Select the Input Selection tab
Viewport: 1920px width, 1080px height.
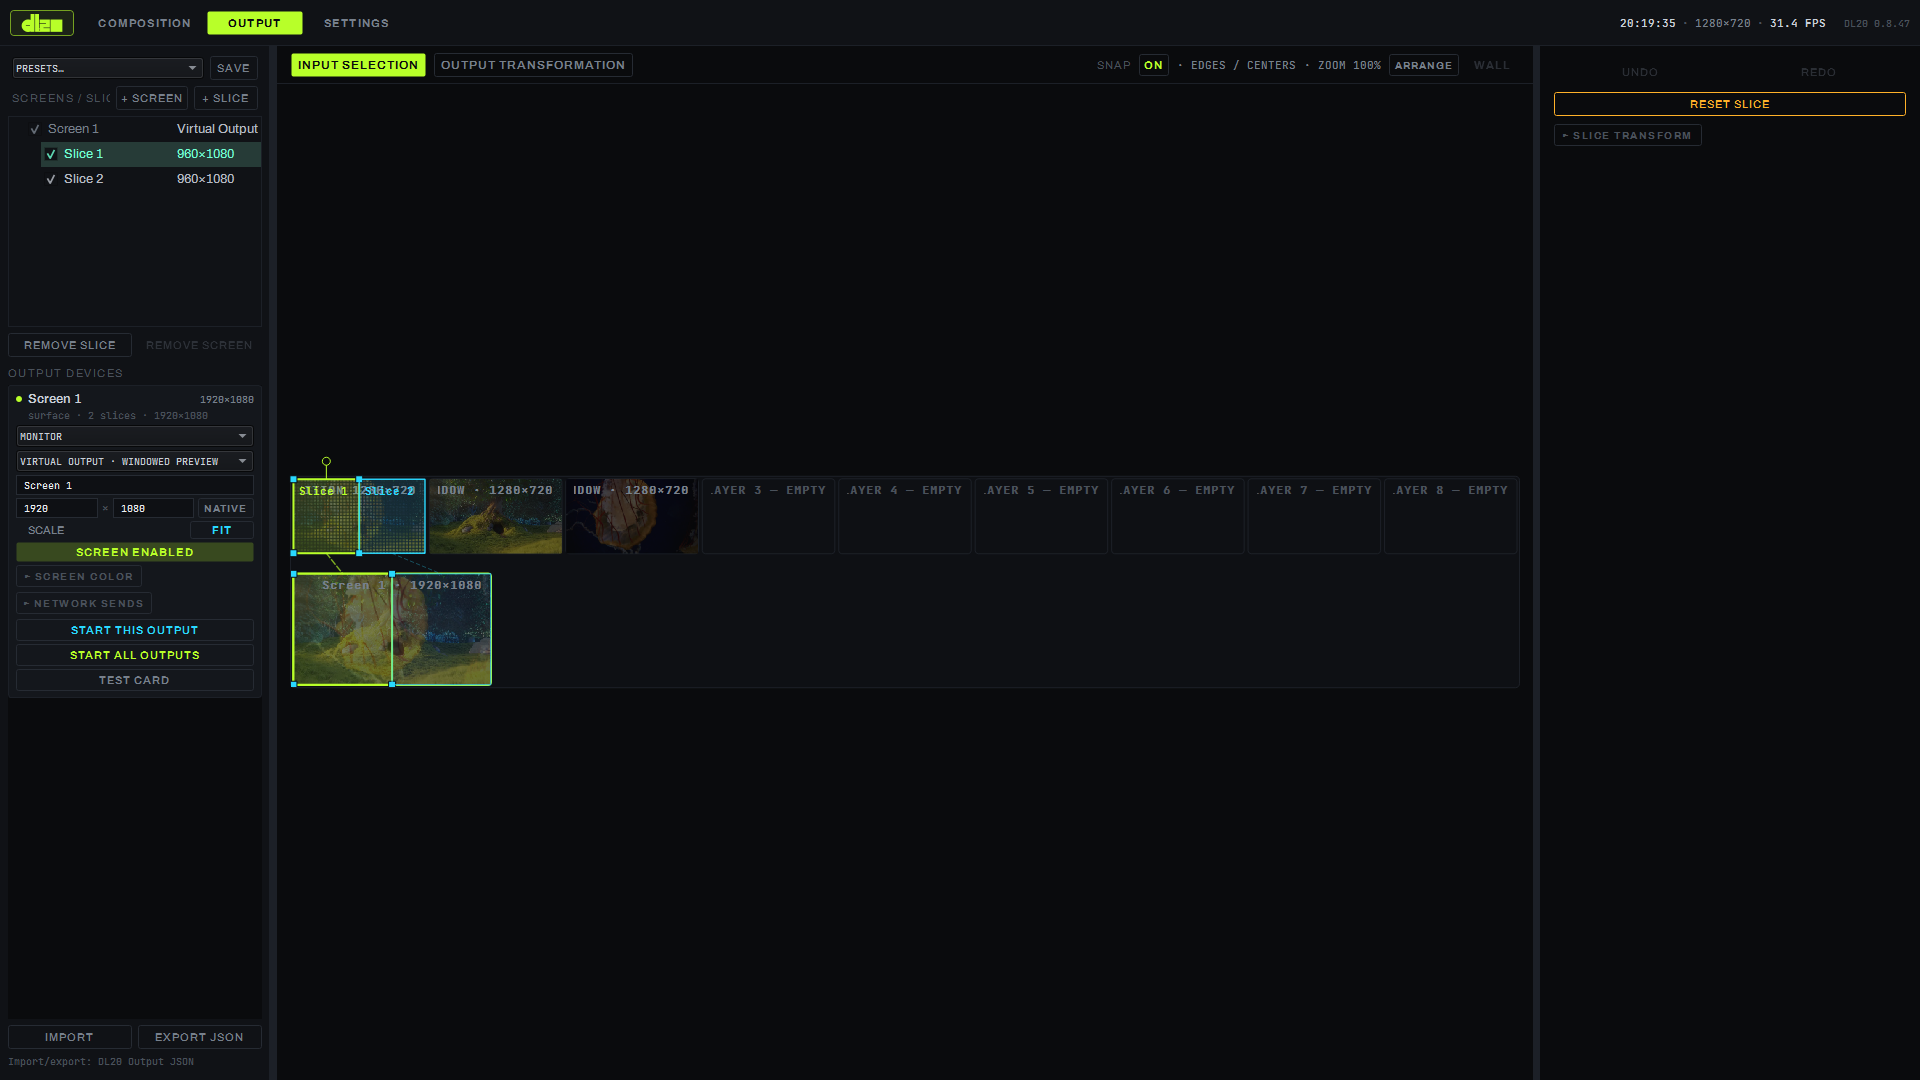click(x=358, y=65)
